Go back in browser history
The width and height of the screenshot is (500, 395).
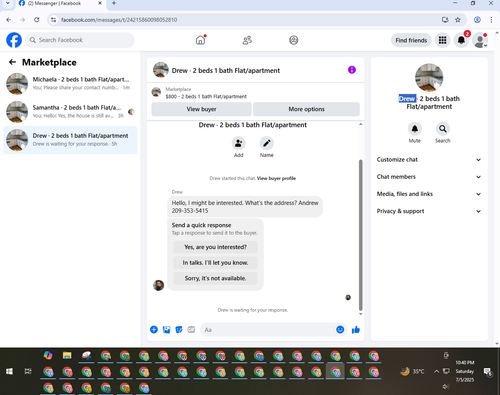pos(9,20)
